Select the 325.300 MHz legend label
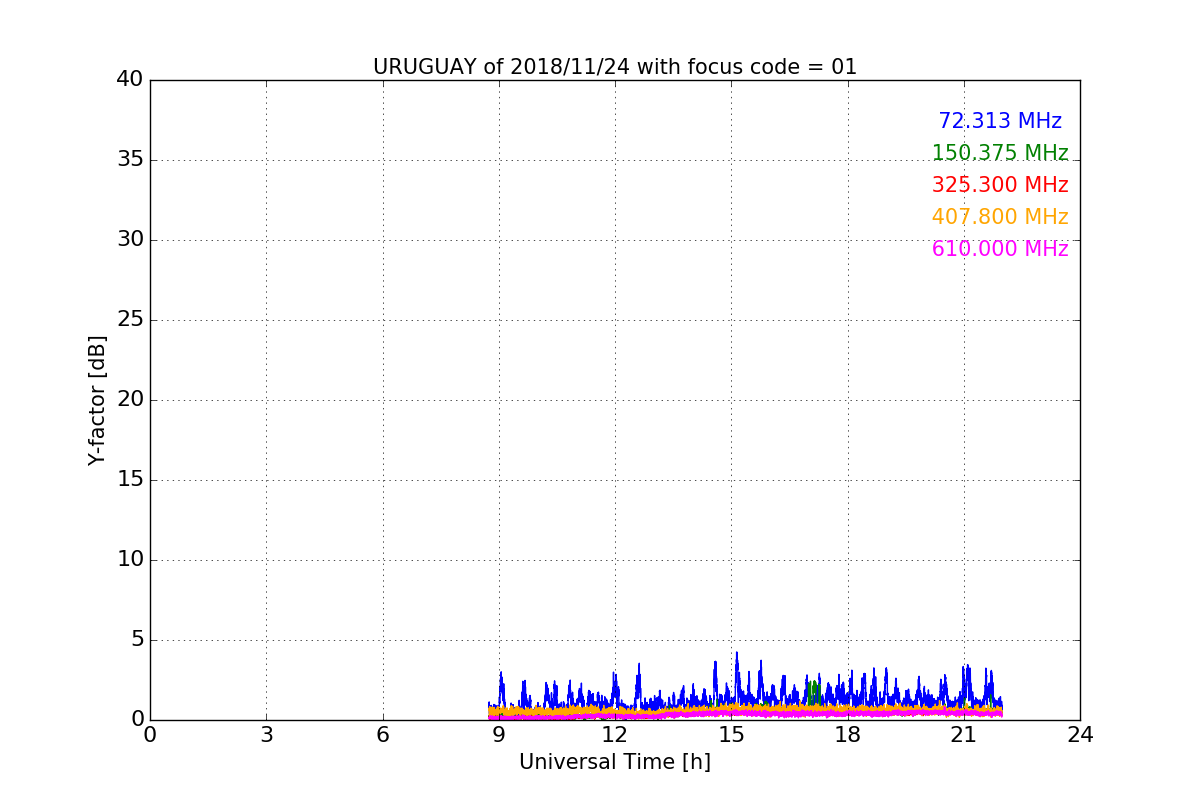The height and width of the screenshot is (800, 1200). [x=1000, y=185]
